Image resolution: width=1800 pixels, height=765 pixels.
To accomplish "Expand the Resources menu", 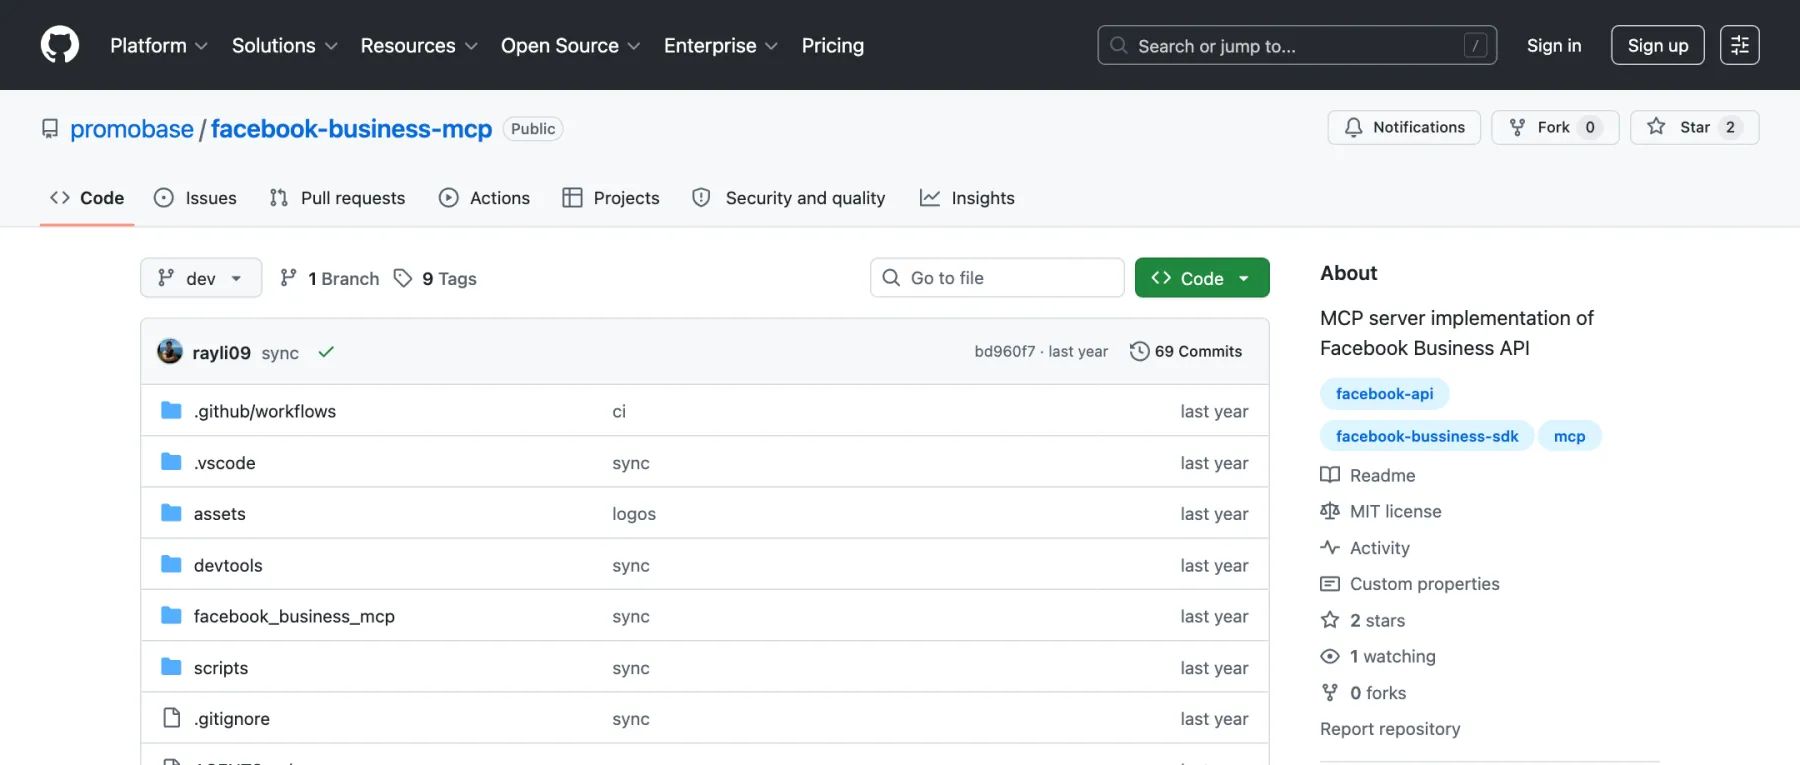I will [x=419, y=46].
